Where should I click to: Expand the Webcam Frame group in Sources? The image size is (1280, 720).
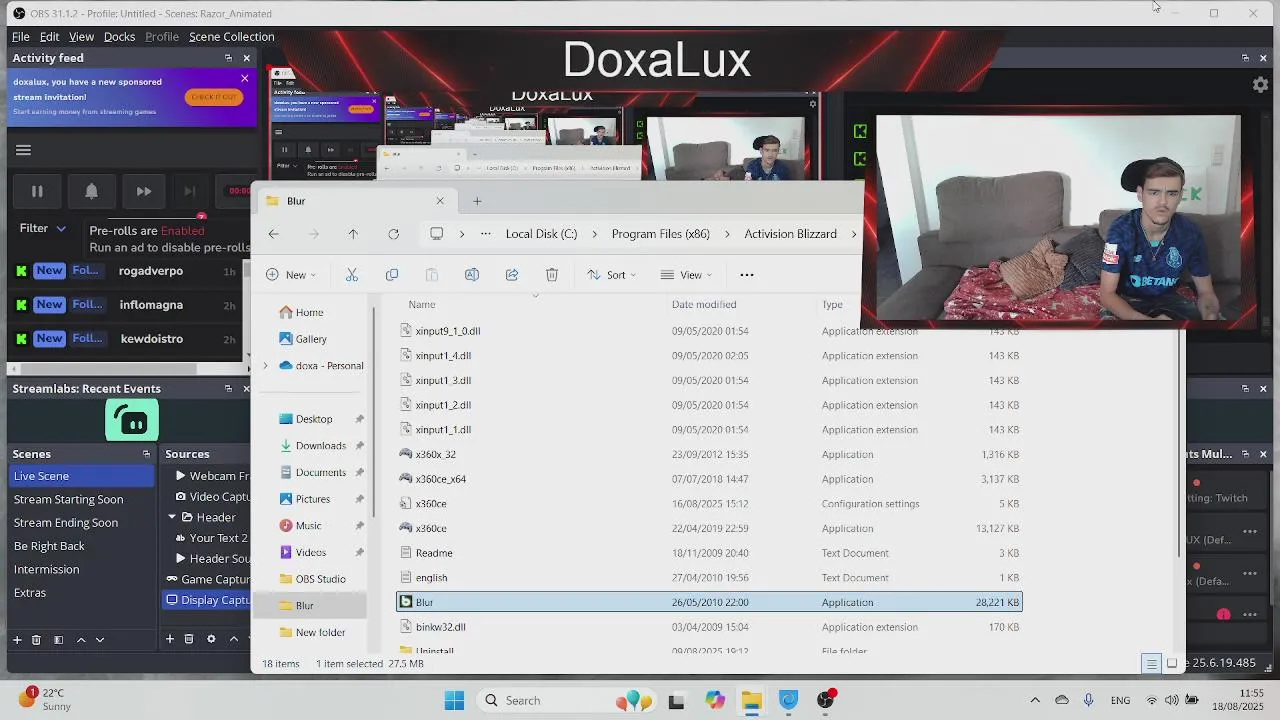coord(180,476)
